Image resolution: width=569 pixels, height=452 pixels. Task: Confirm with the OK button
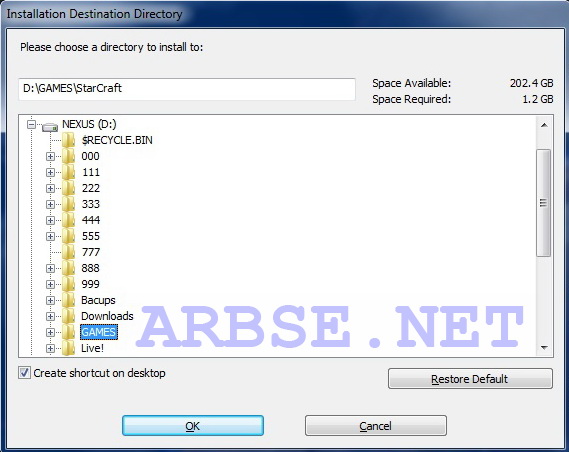[x=193, y=426]
